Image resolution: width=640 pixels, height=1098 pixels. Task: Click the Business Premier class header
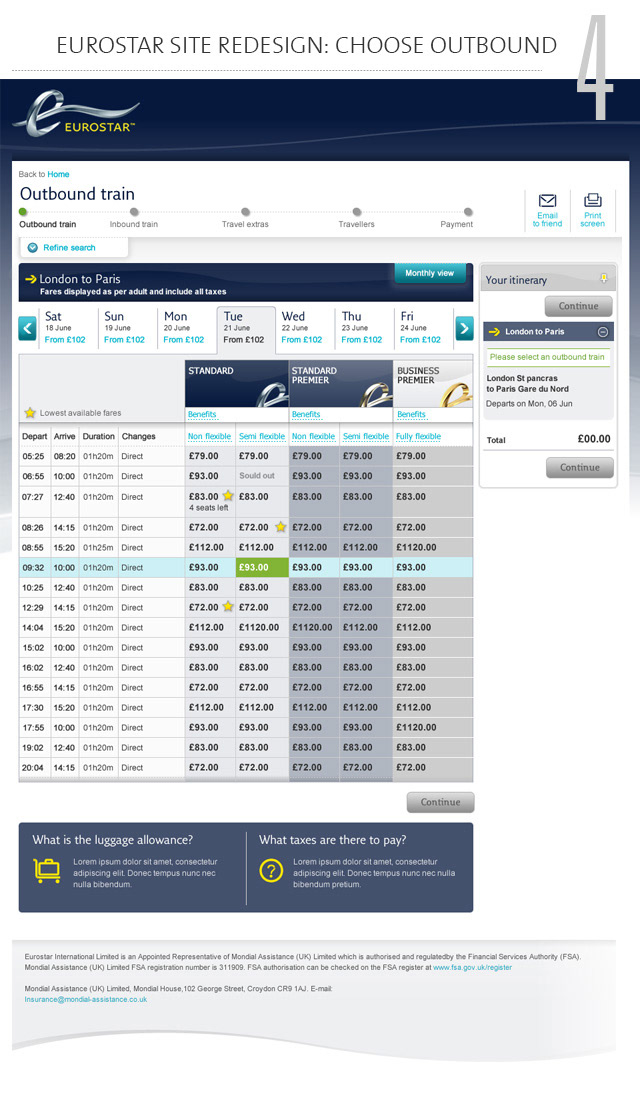(433, 384)
